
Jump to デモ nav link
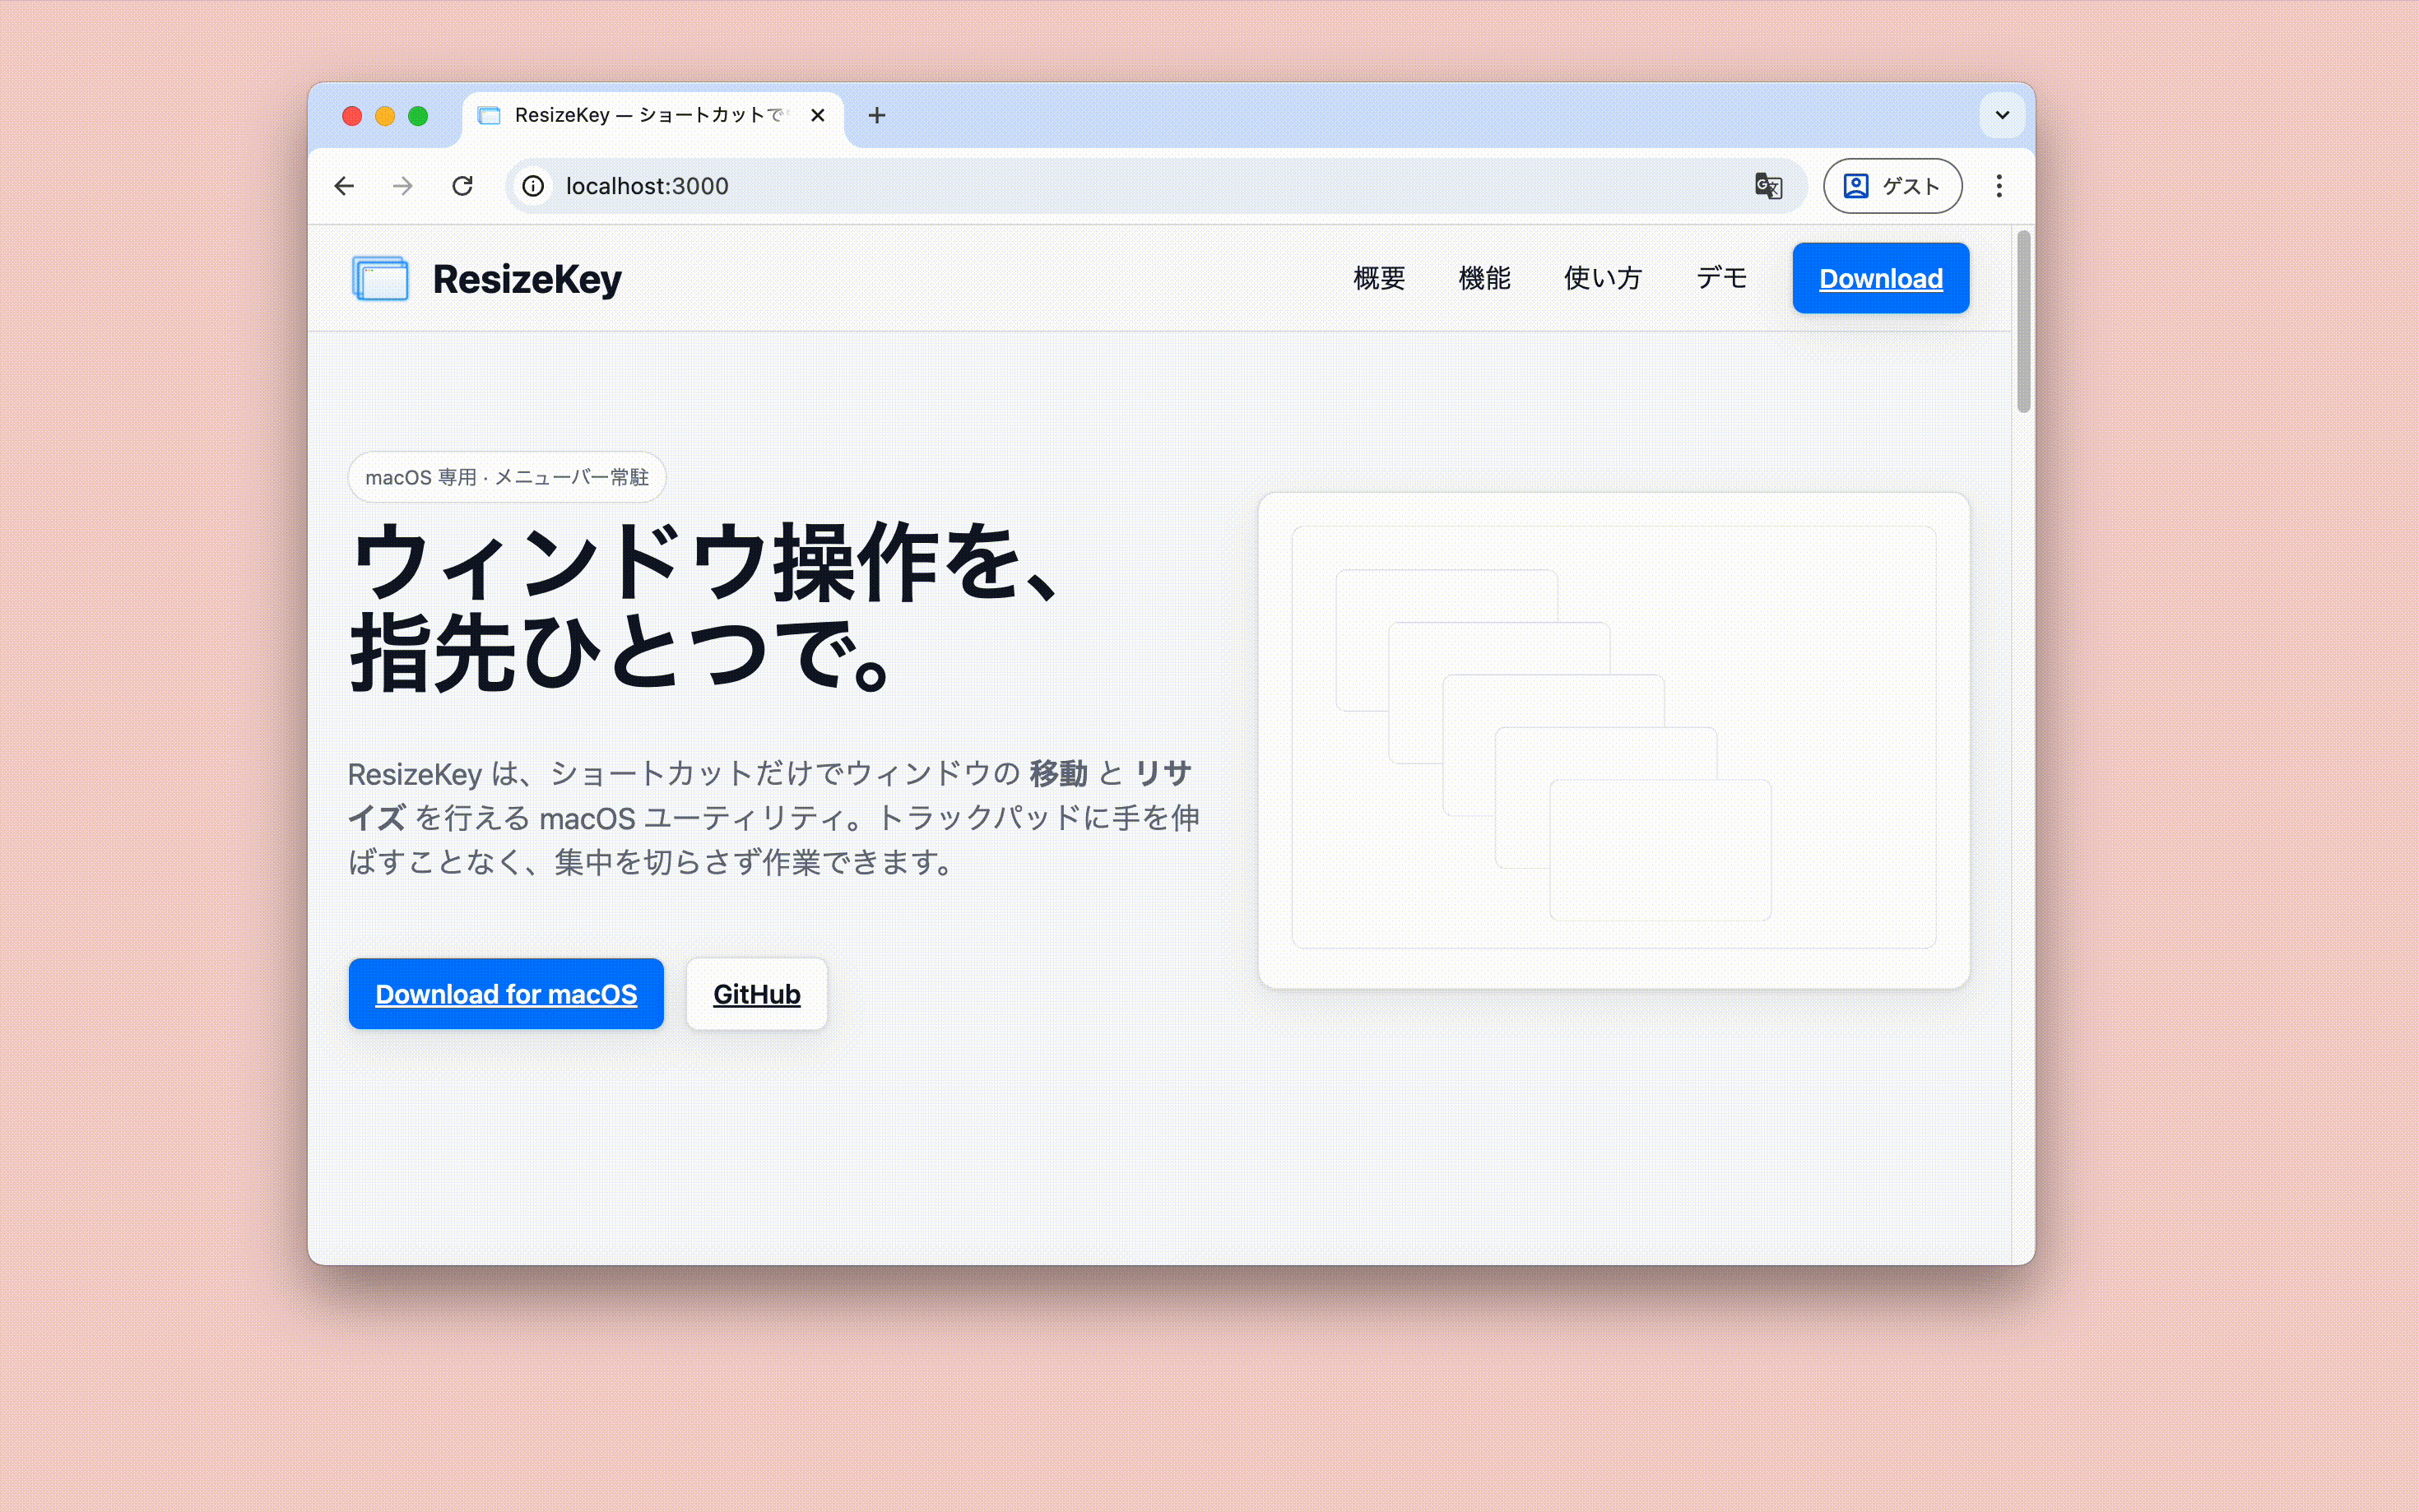pos(1721,278)
